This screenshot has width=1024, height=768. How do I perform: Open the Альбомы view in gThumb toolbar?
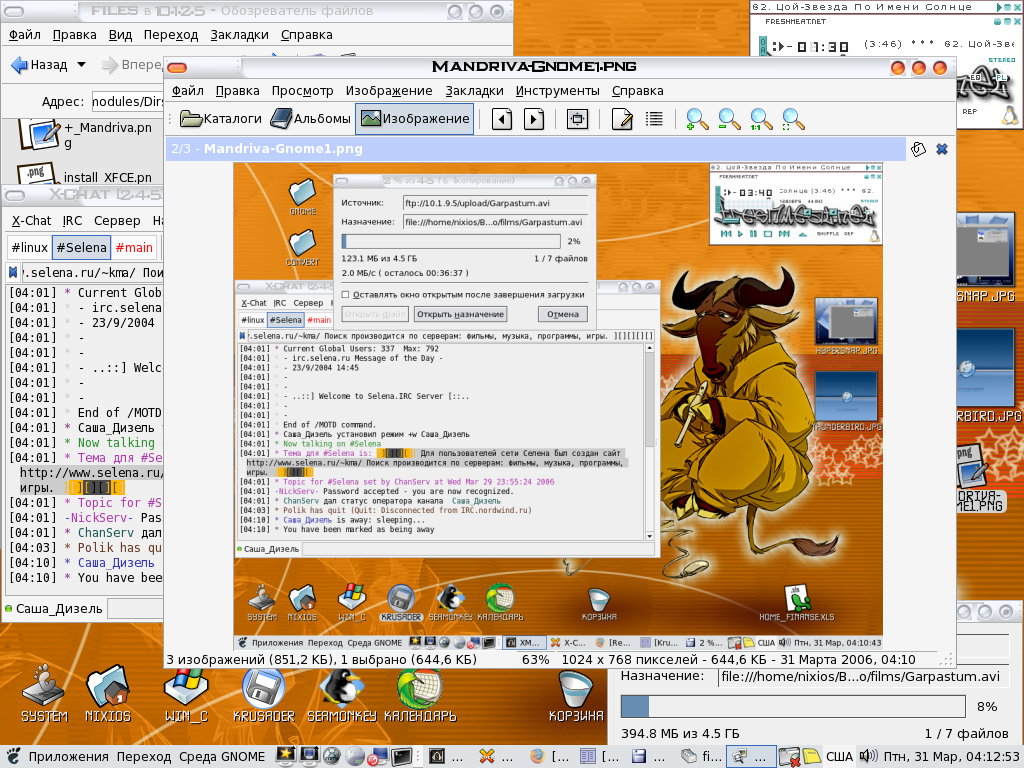click(310, 119)
